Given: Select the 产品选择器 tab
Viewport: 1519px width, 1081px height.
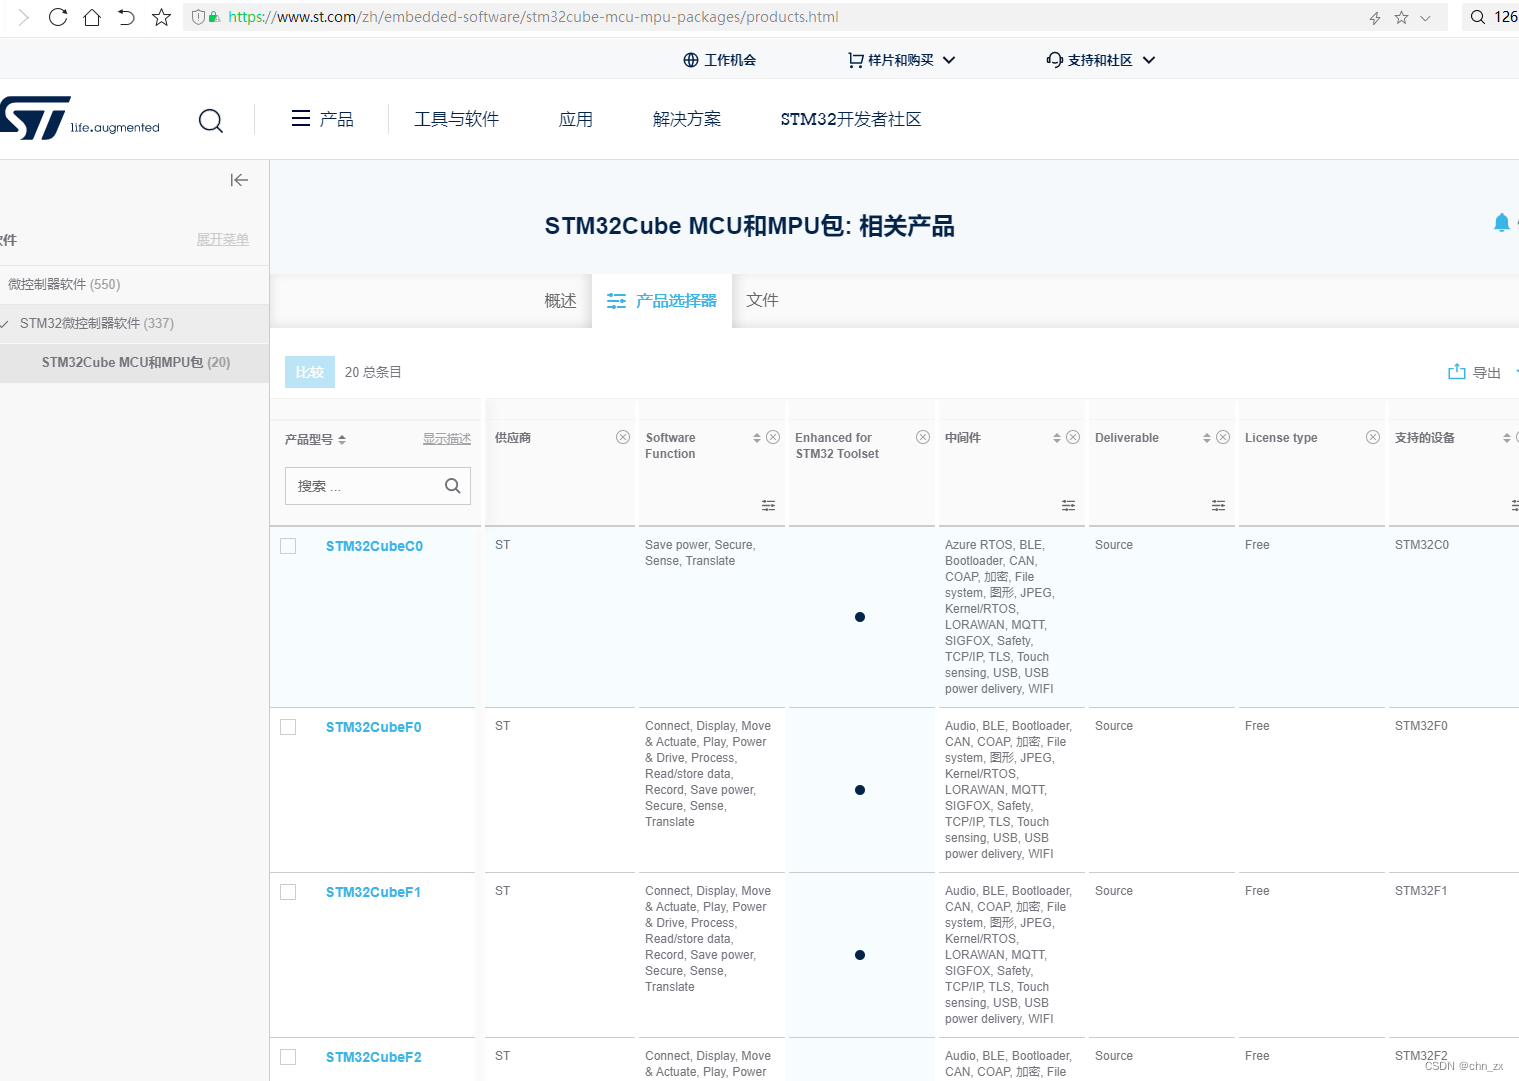Looking at the screenshot, I should 662,301.
